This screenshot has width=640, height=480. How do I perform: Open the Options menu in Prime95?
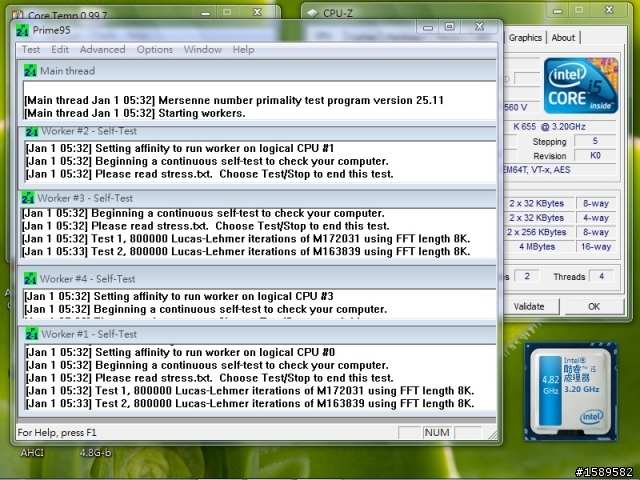pyautogui.click(x=155, y=49)
